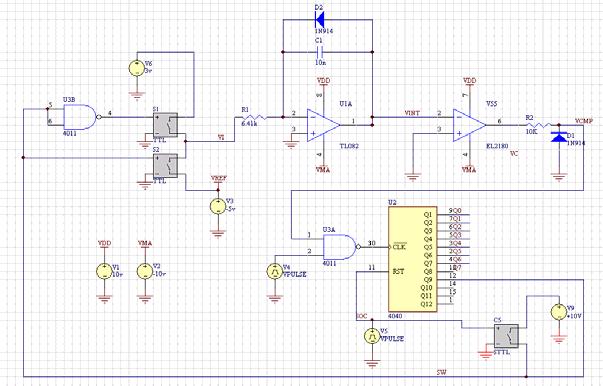Click the 10n capacitor value
Screen dimensions: 603x386
coord(320,62)
